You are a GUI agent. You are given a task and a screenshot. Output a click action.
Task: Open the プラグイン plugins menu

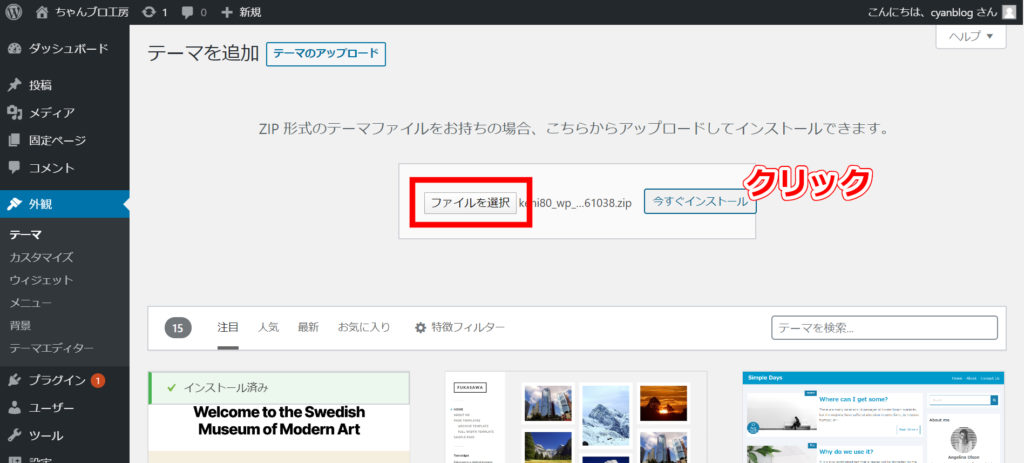tap(57, 380)
